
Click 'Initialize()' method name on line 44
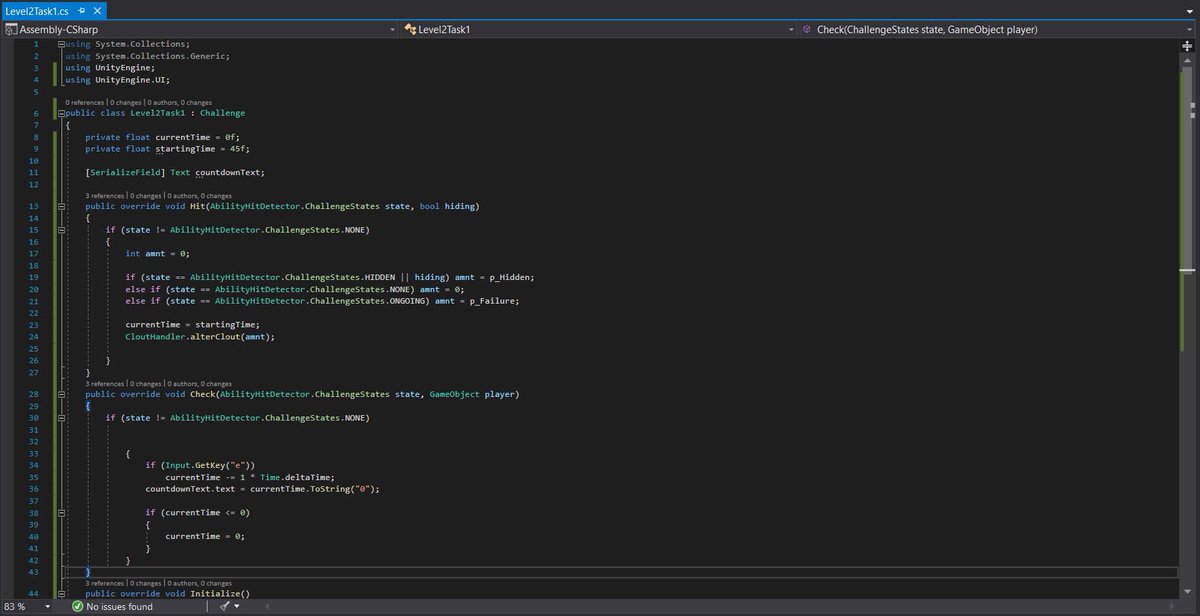[x=218, y=594]
